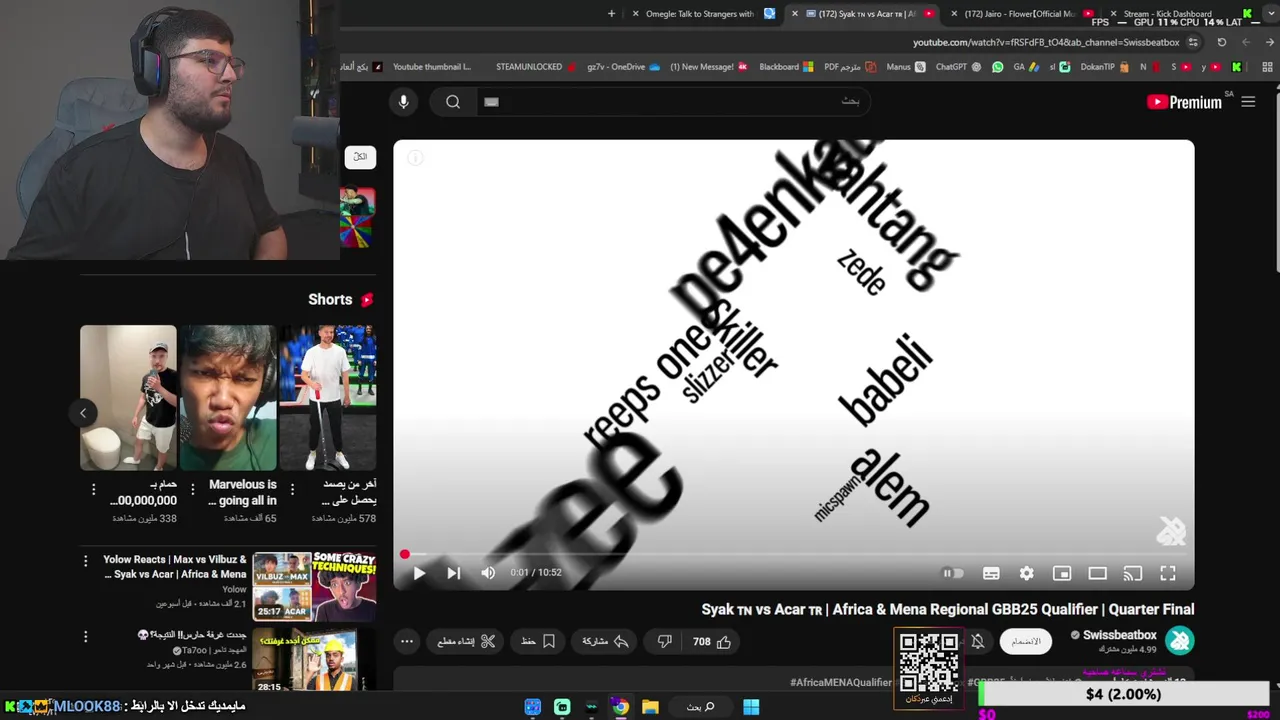Play the video with the play button
Screen dimensions: 1280x720
click(419, 573)
